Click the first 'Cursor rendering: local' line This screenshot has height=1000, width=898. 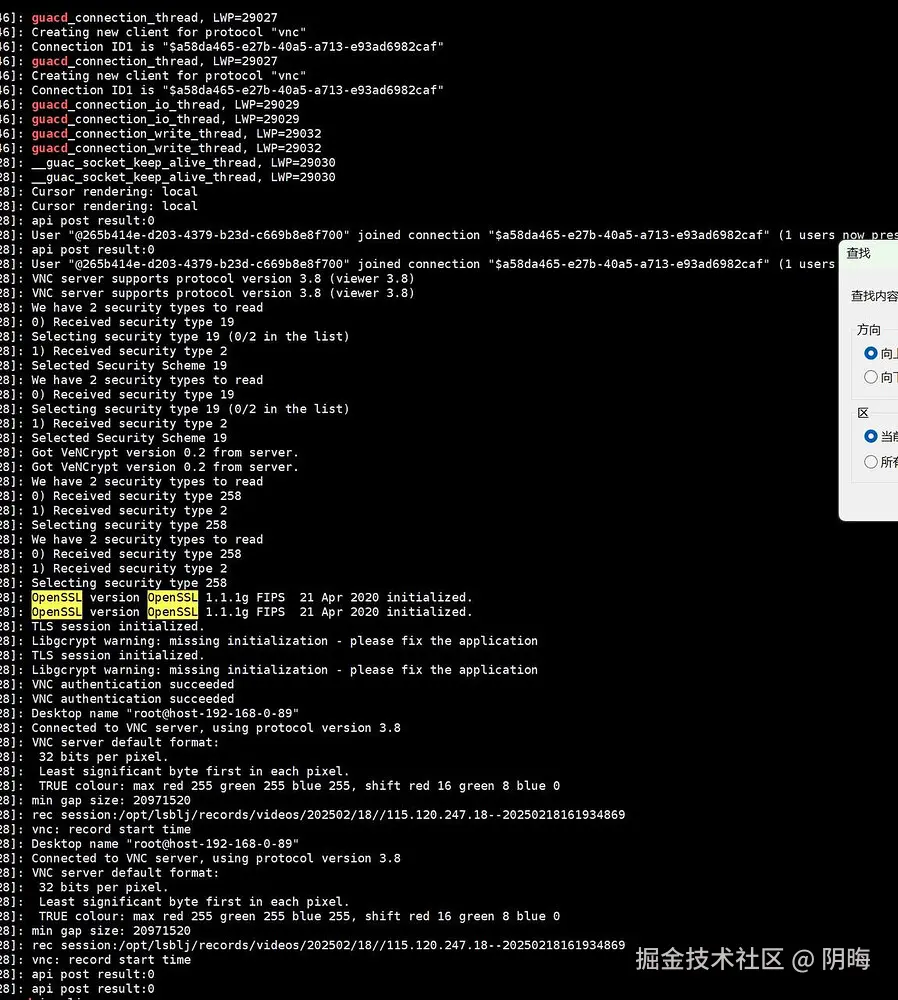(114, 191)
